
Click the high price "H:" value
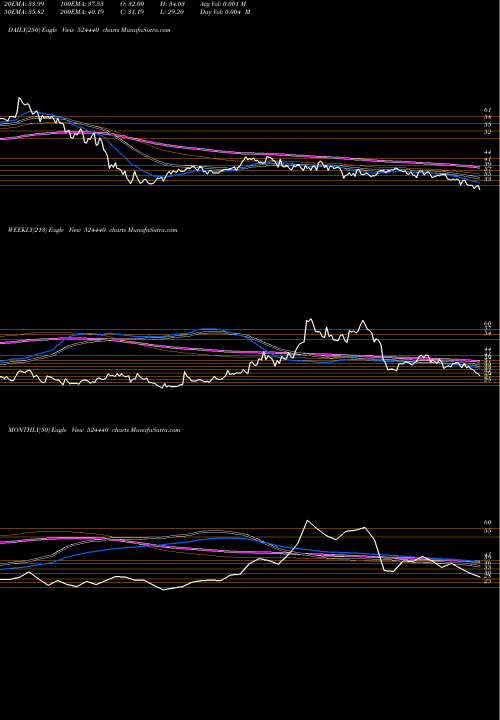177,4
